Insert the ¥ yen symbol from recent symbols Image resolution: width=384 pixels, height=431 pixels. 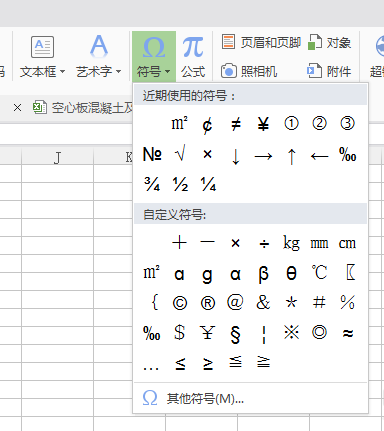(263, 124)
